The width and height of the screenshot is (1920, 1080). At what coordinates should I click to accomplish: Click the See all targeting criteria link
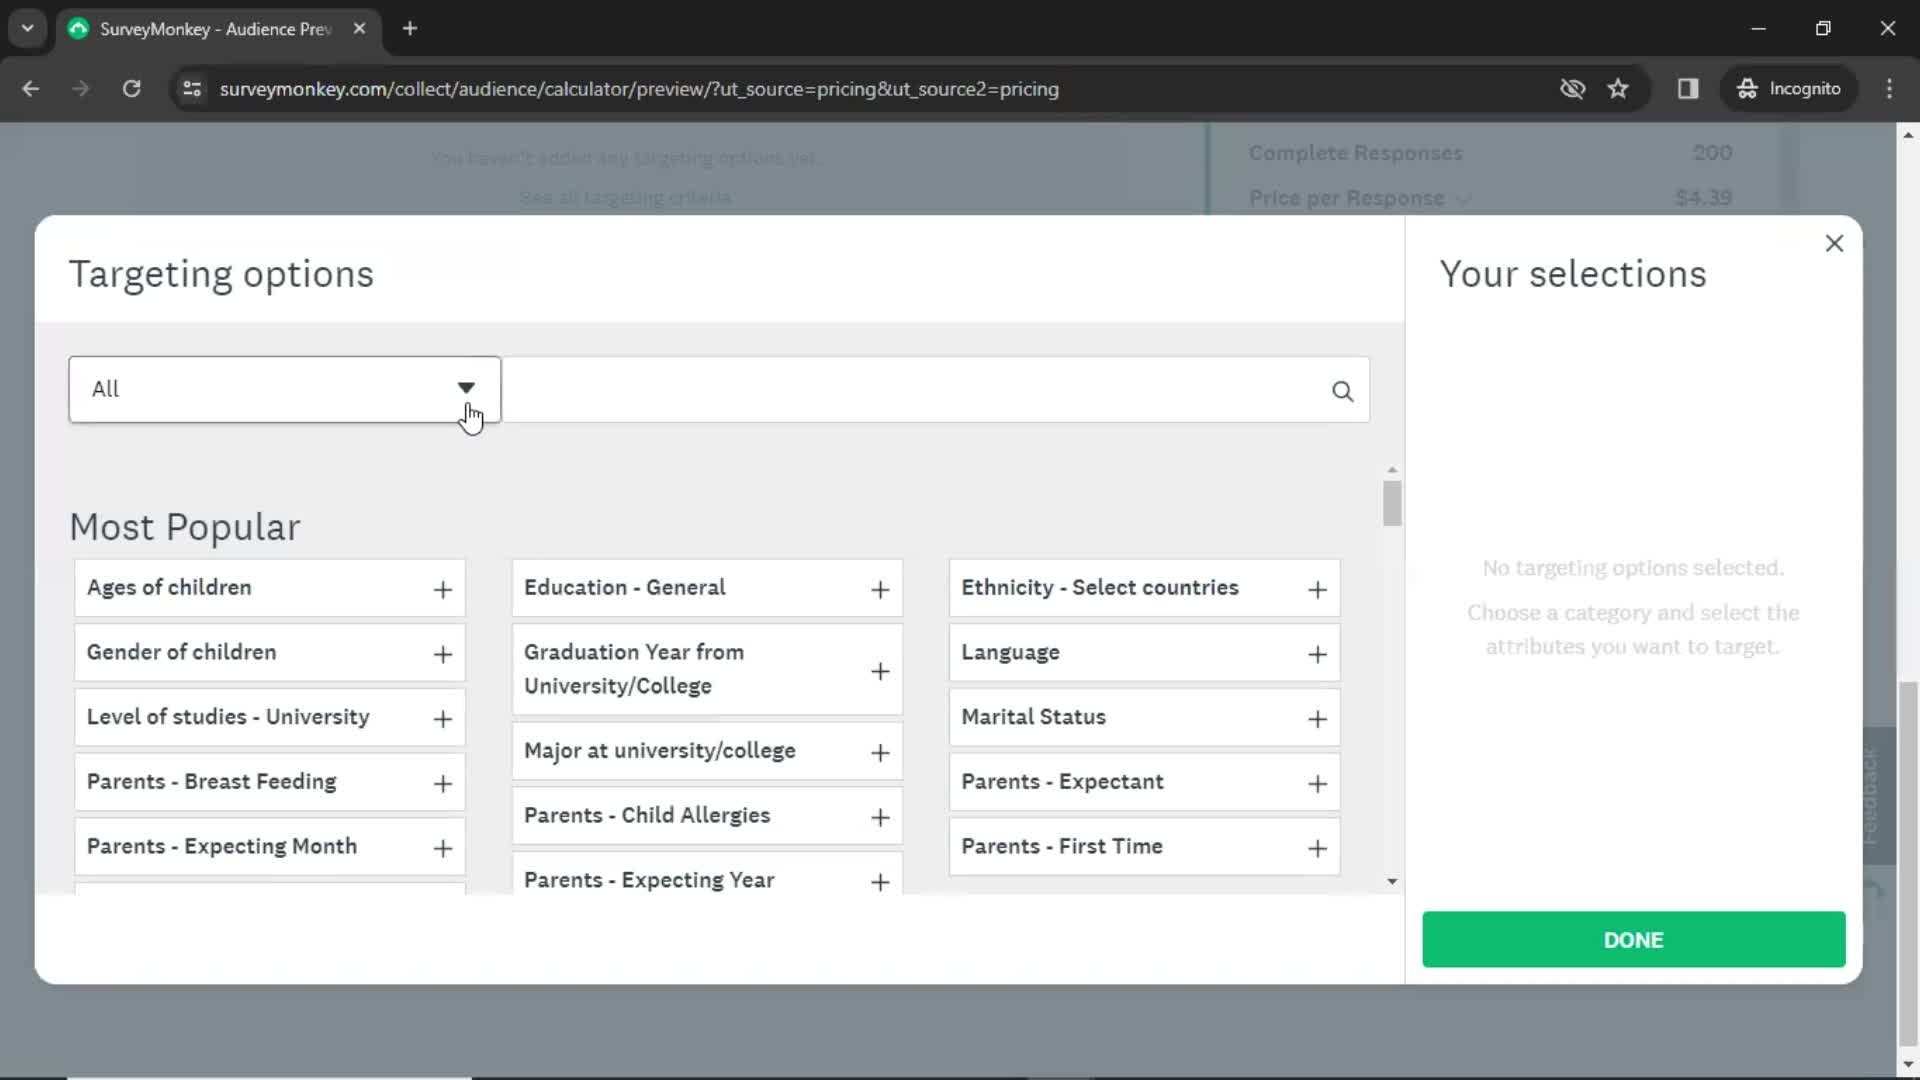click(626, 196)
